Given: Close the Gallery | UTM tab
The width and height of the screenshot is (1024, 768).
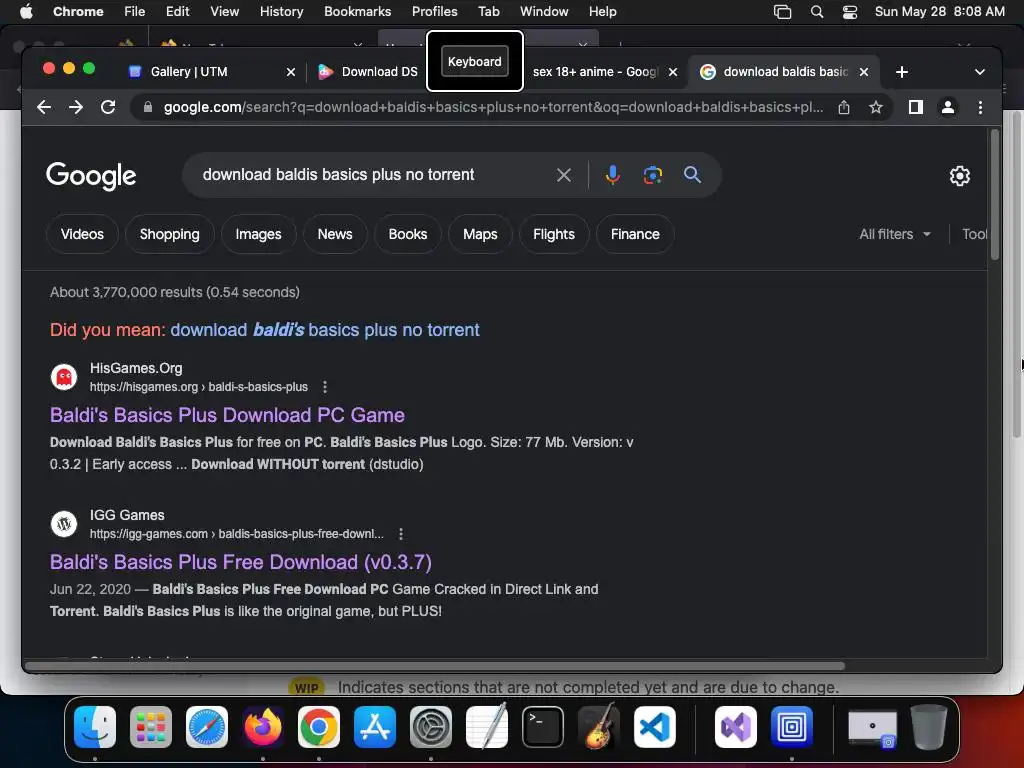Looking at the screenshot, I should click(291, 72).
